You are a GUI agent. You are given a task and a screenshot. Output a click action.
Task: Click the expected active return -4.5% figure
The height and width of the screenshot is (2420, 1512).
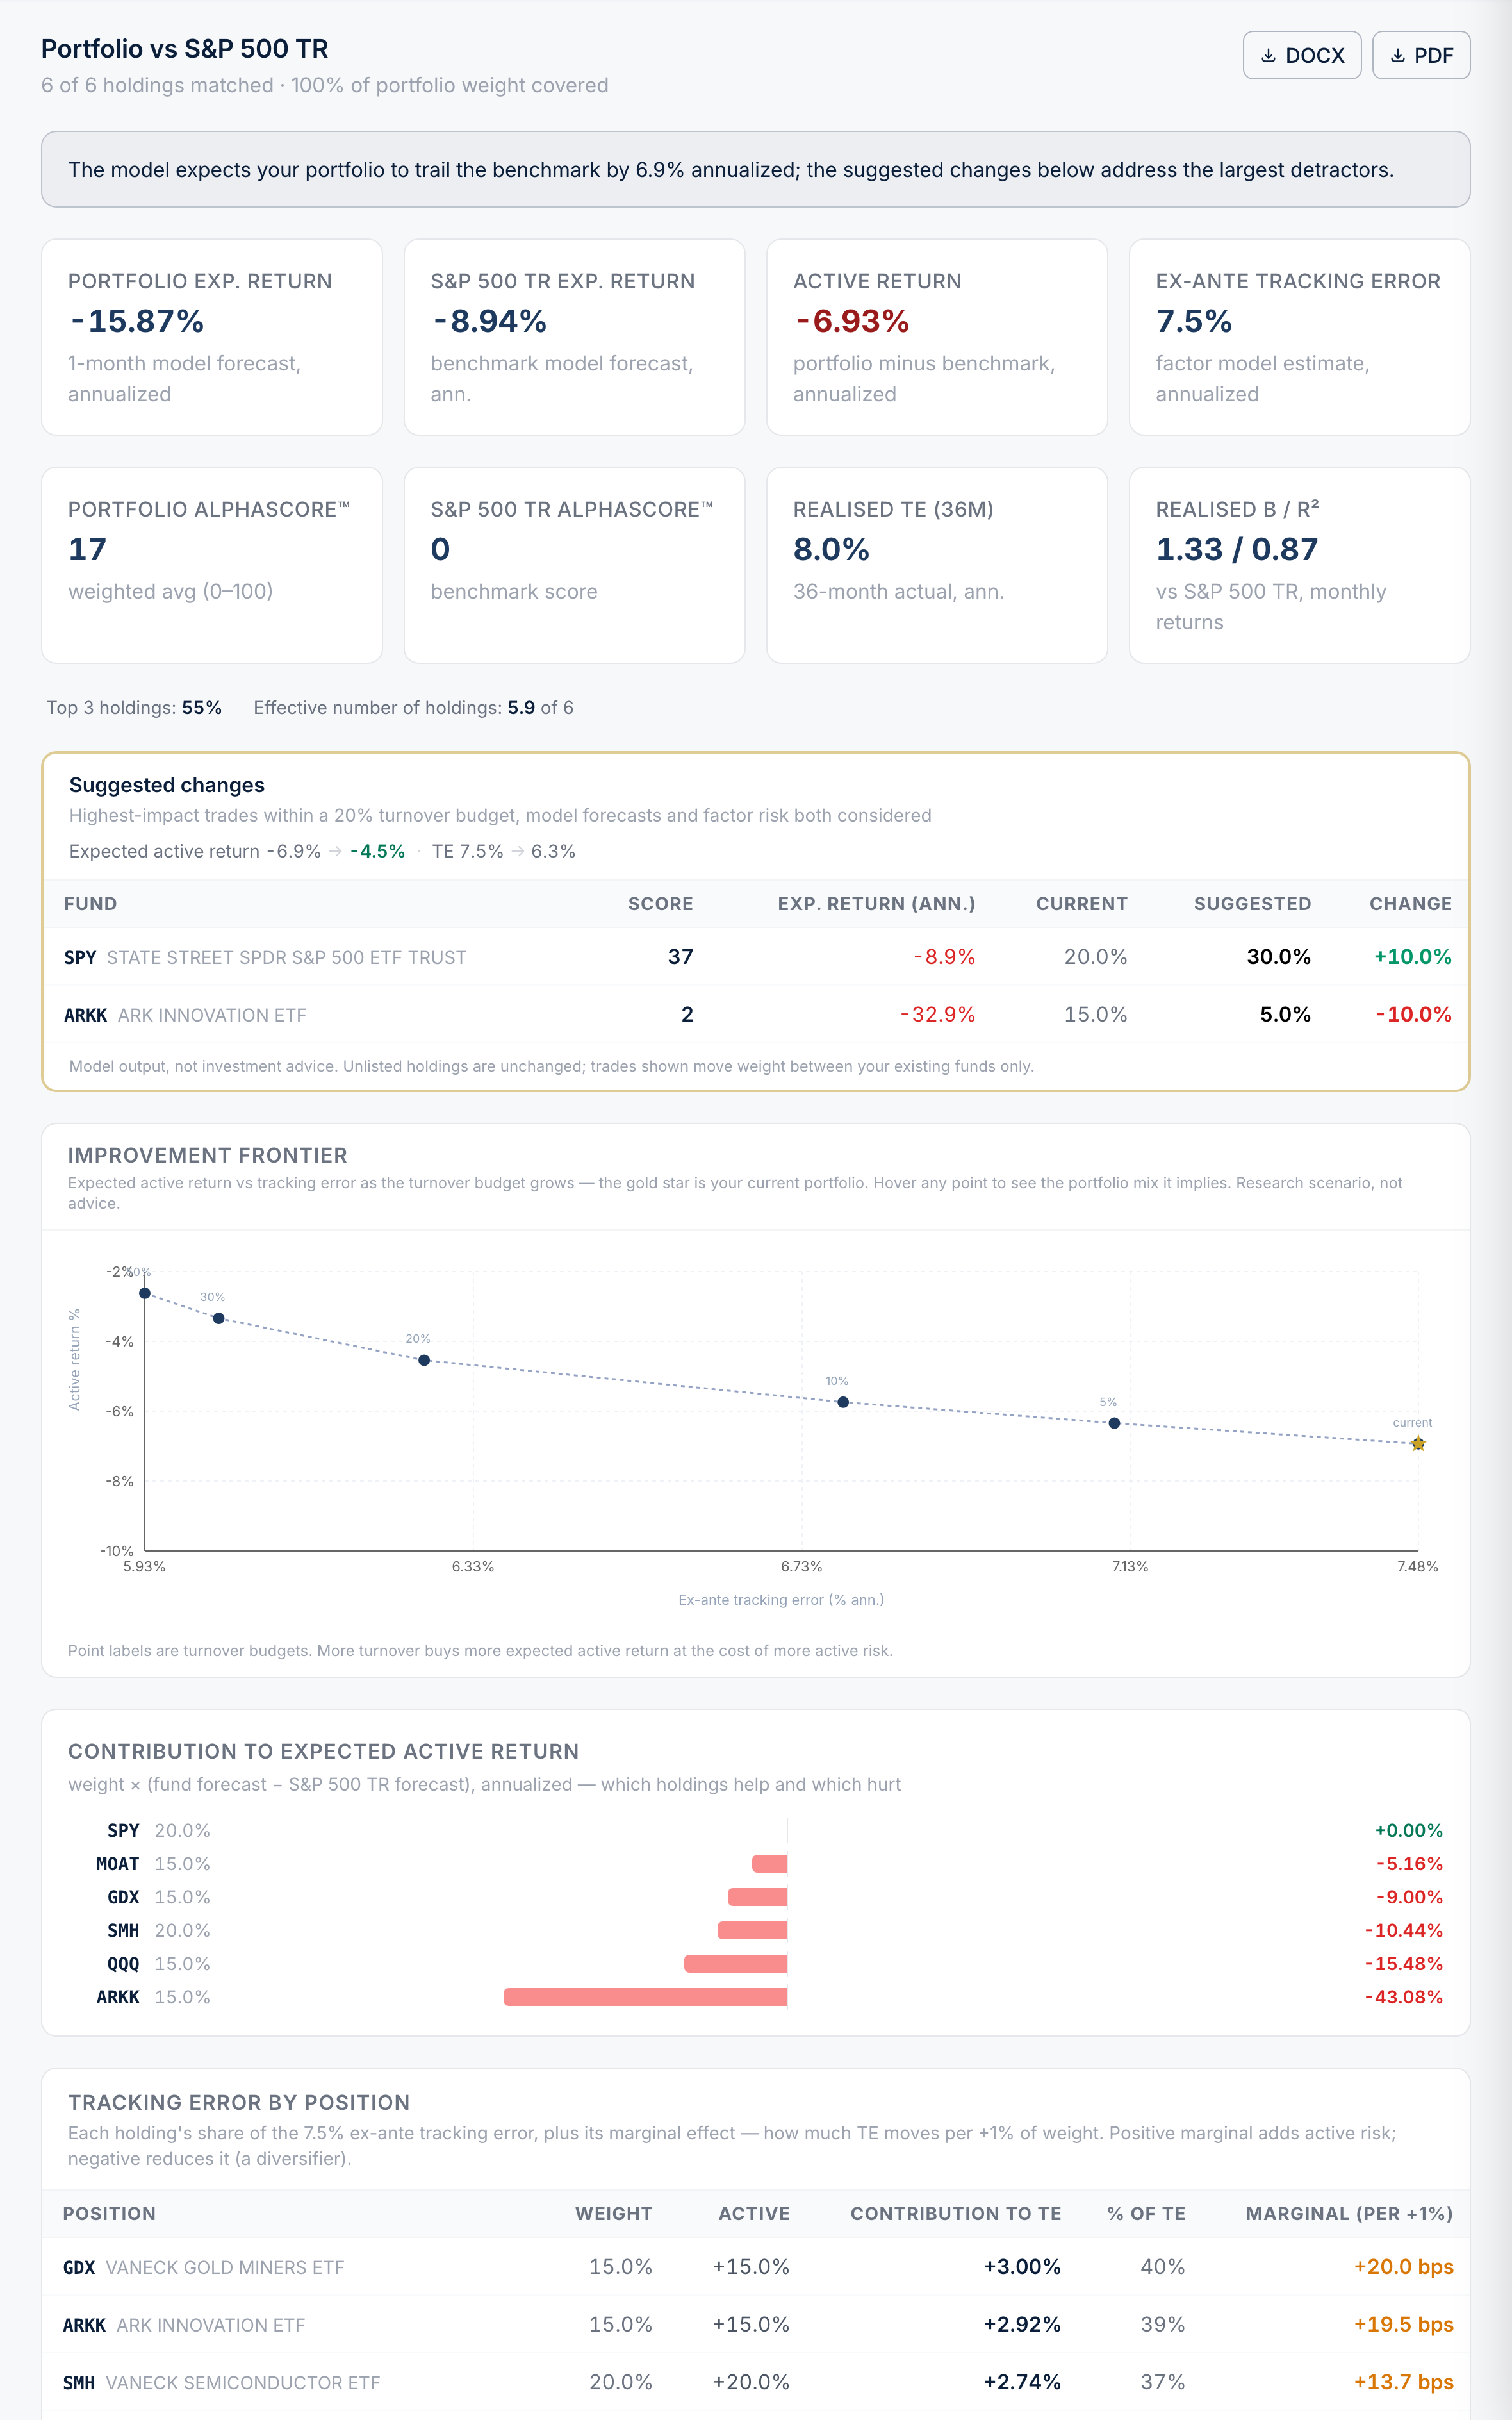377,851
